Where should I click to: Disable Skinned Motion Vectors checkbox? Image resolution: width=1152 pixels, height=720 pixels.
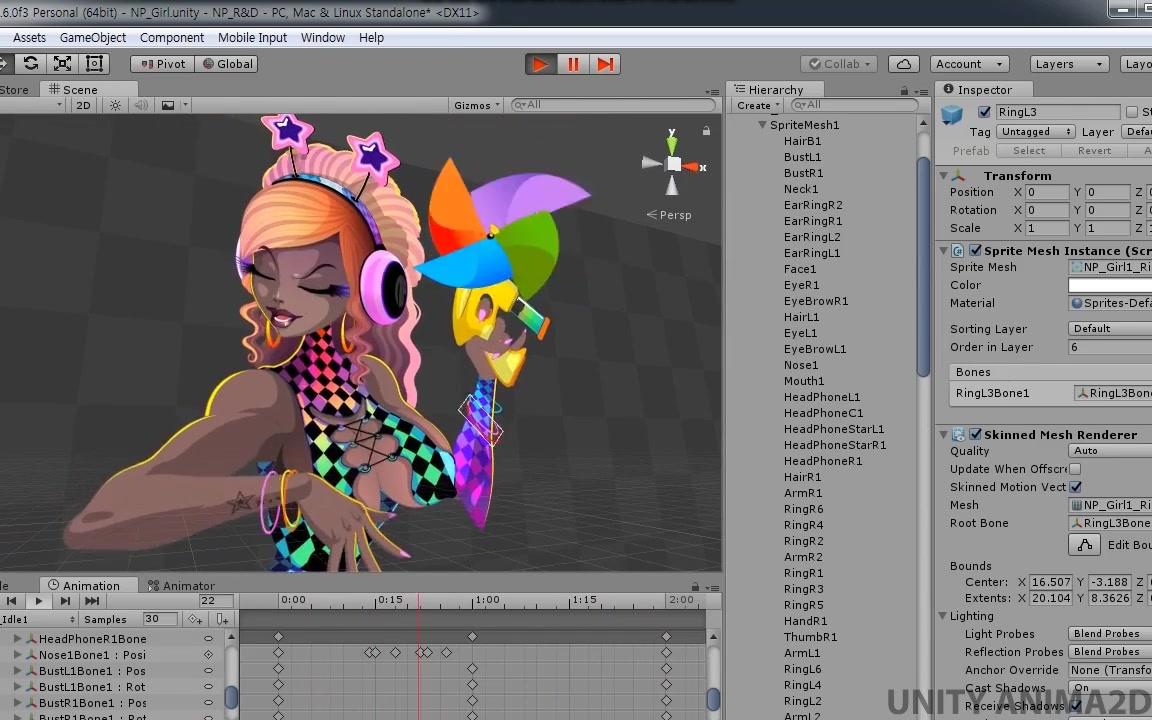1075,487
